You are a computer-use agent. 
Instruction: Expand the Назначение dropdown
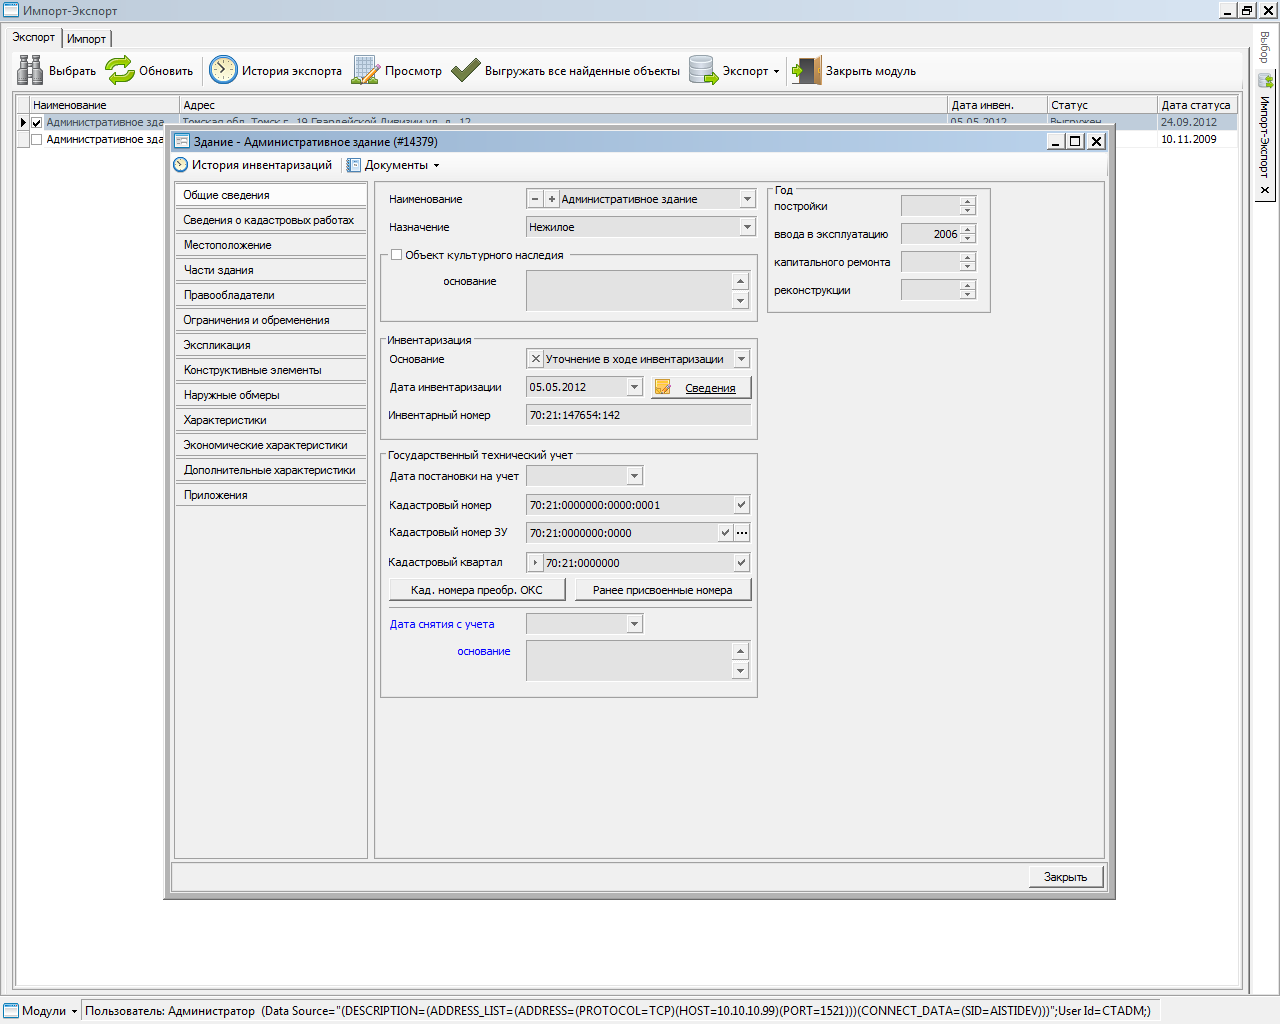[x=747, y=227]
